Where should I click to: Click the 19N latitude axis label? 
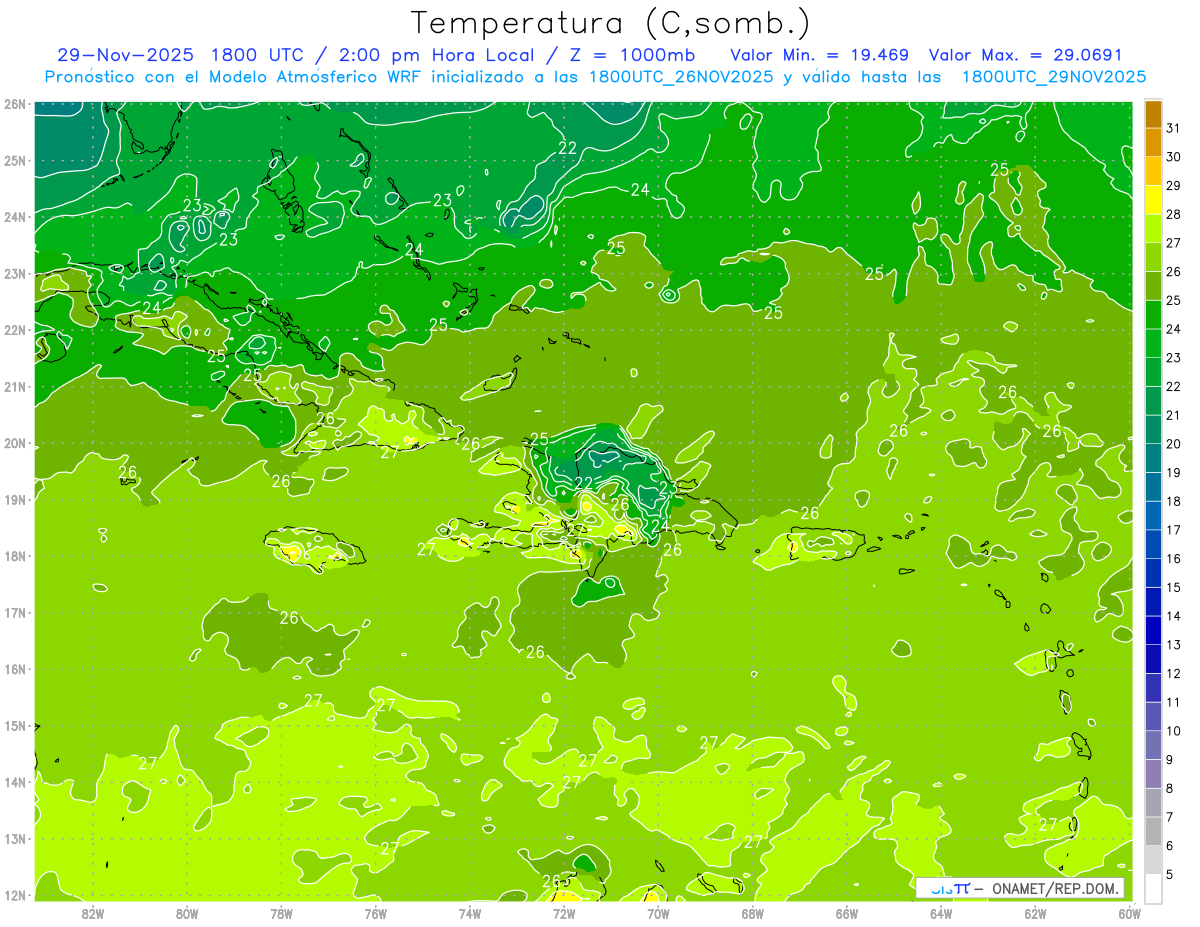14,500
